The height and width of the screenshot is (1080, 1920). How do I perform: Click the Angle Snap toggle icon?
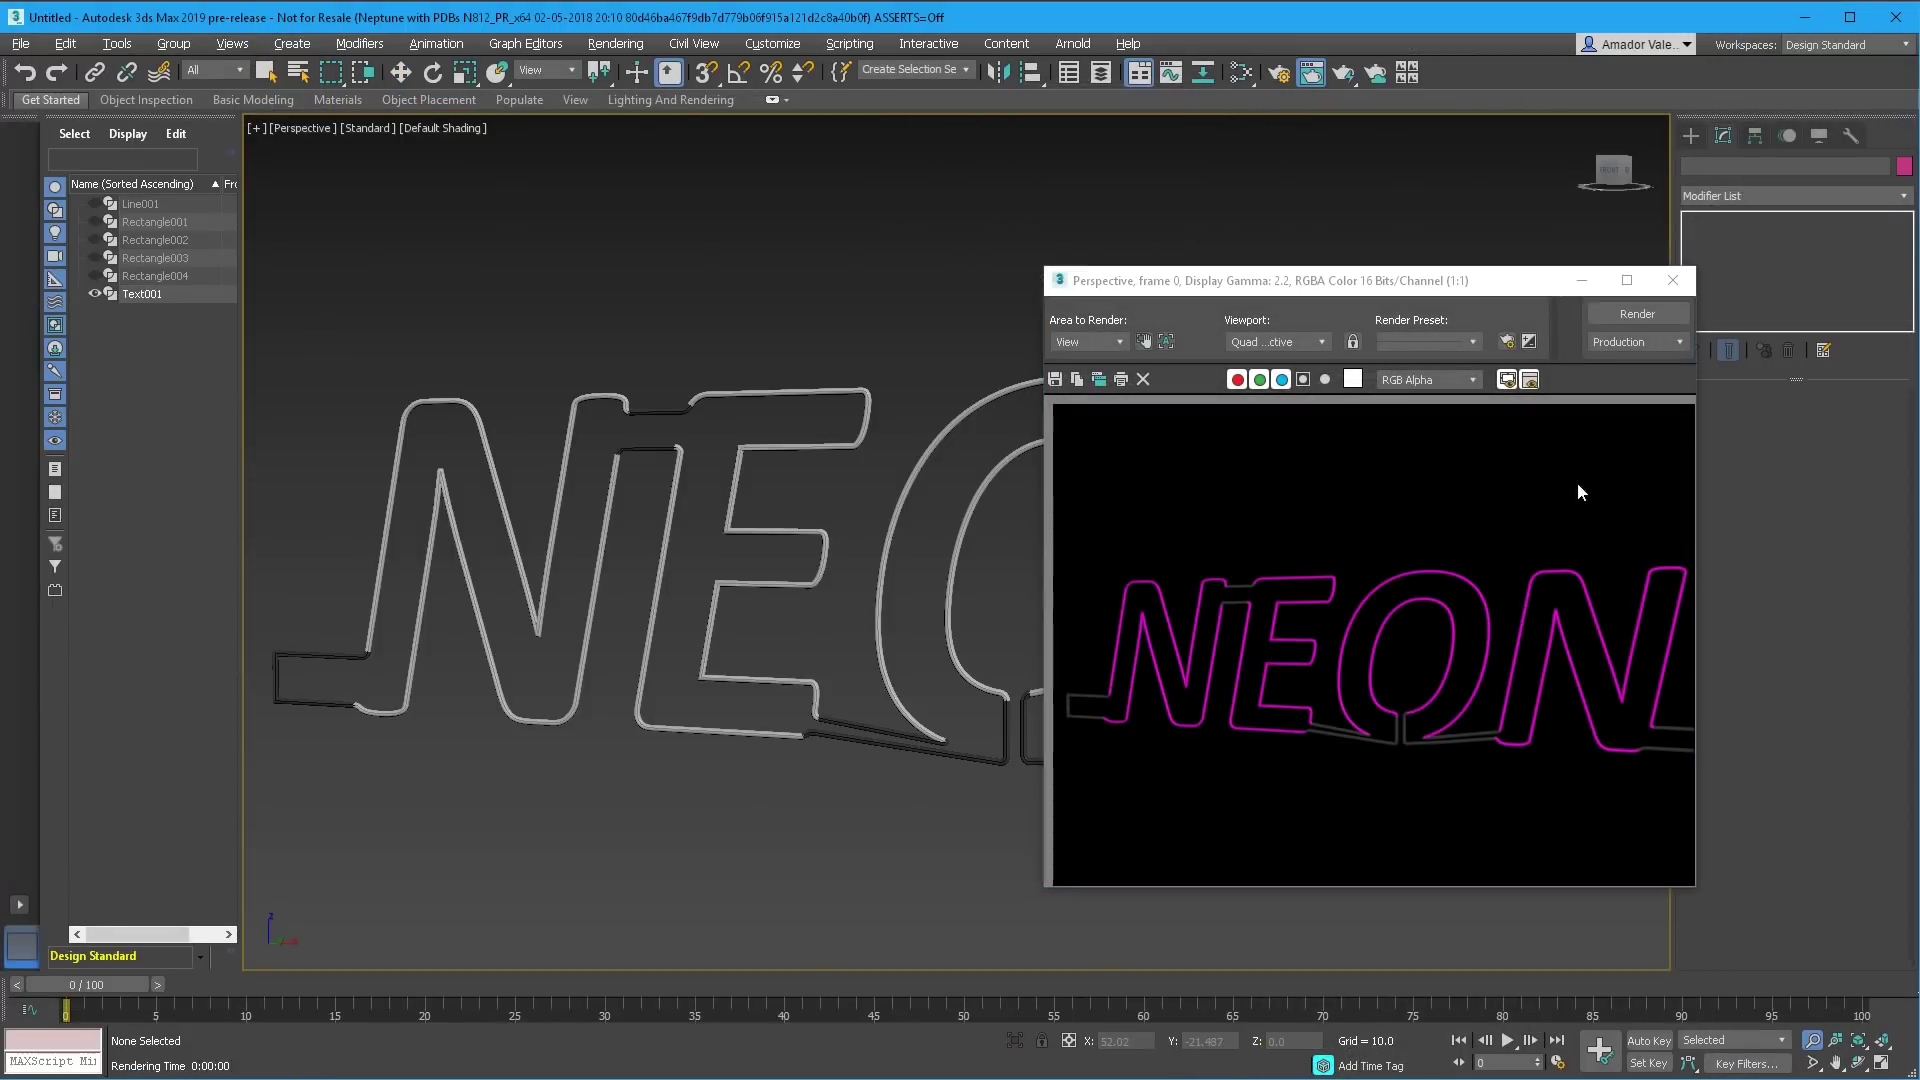(738, 72)
